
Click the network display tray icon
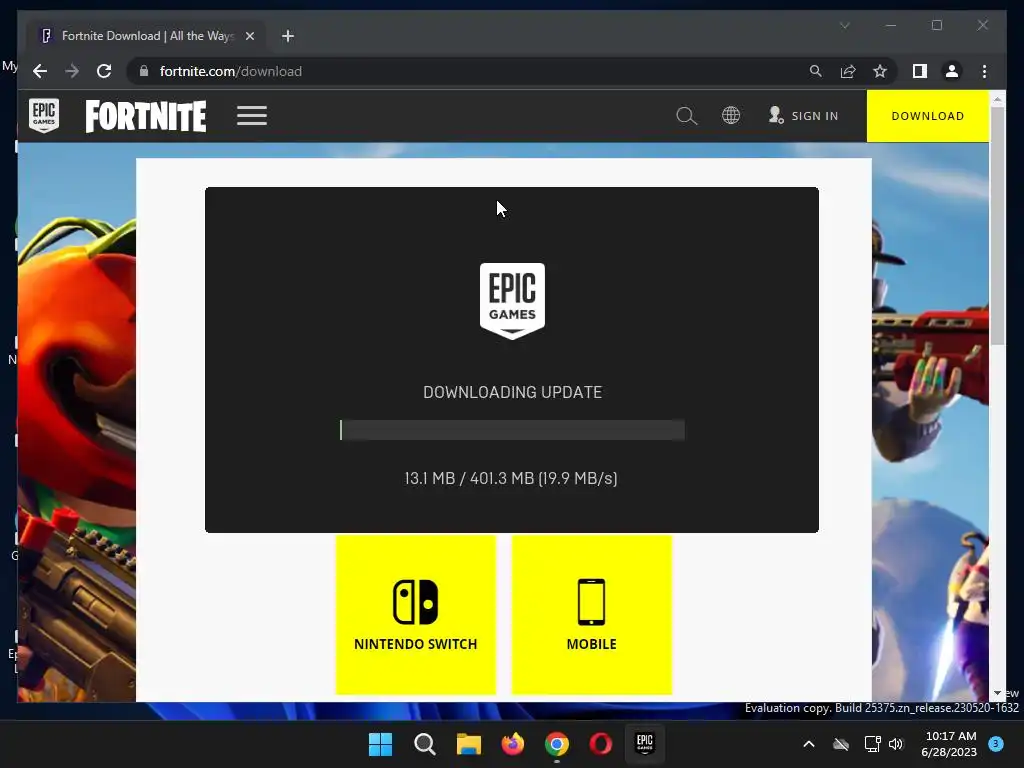click(x=872, y=744)
